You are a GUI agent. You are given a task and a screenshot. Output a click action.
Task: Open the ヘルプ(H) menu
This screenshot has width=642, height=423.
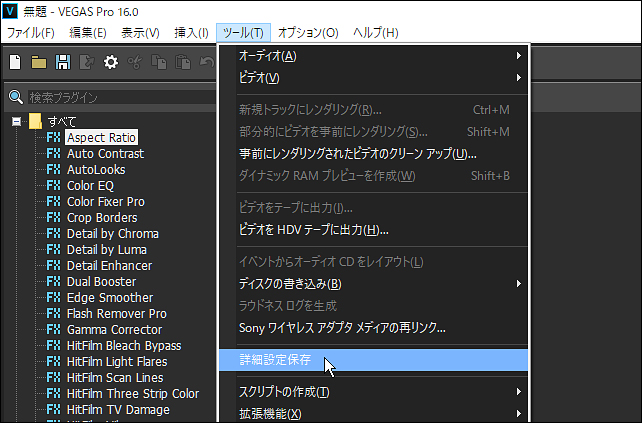(375, 32)
